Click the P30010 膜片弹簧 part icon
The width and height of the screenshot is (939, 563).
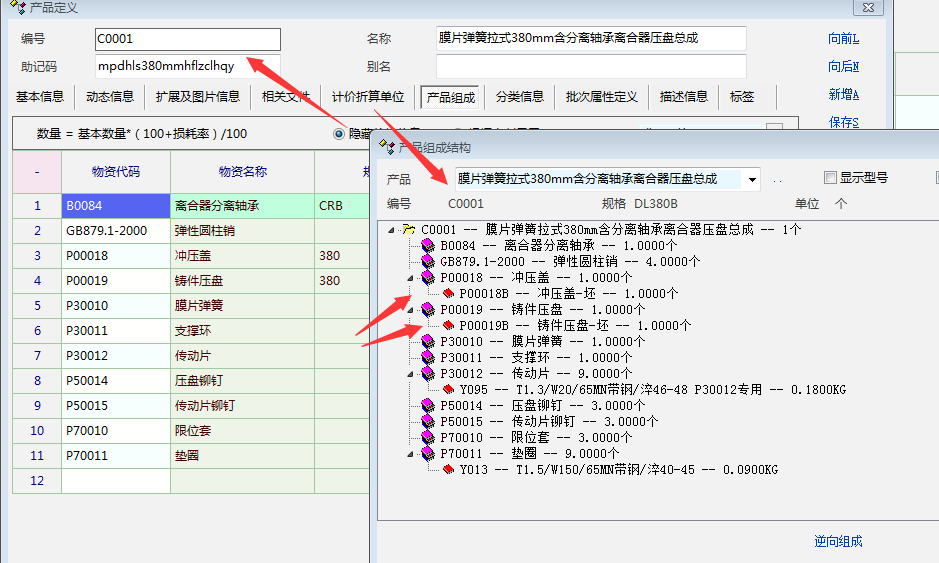click(428, 342)
